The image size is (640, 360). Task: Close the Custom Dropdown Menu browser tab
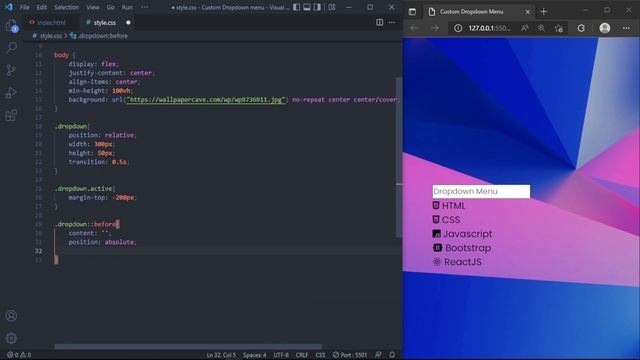[x=527, y=12]
